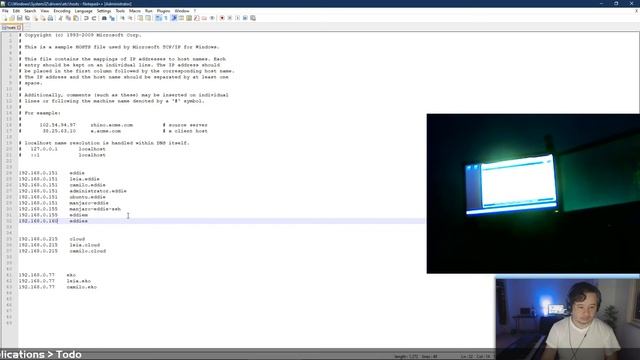Click the Close document toolbar icon

click(36, 18)
